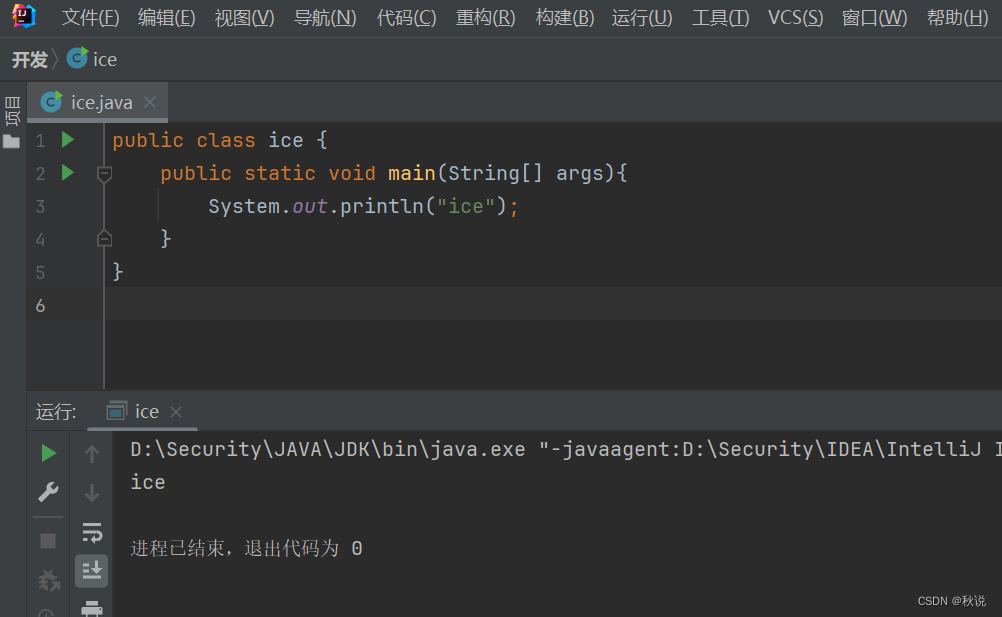The width and height of the screenshot is (1002, 617).
Task: Click the 进程已结束 exit code message
Action: [x=247, y=548]
